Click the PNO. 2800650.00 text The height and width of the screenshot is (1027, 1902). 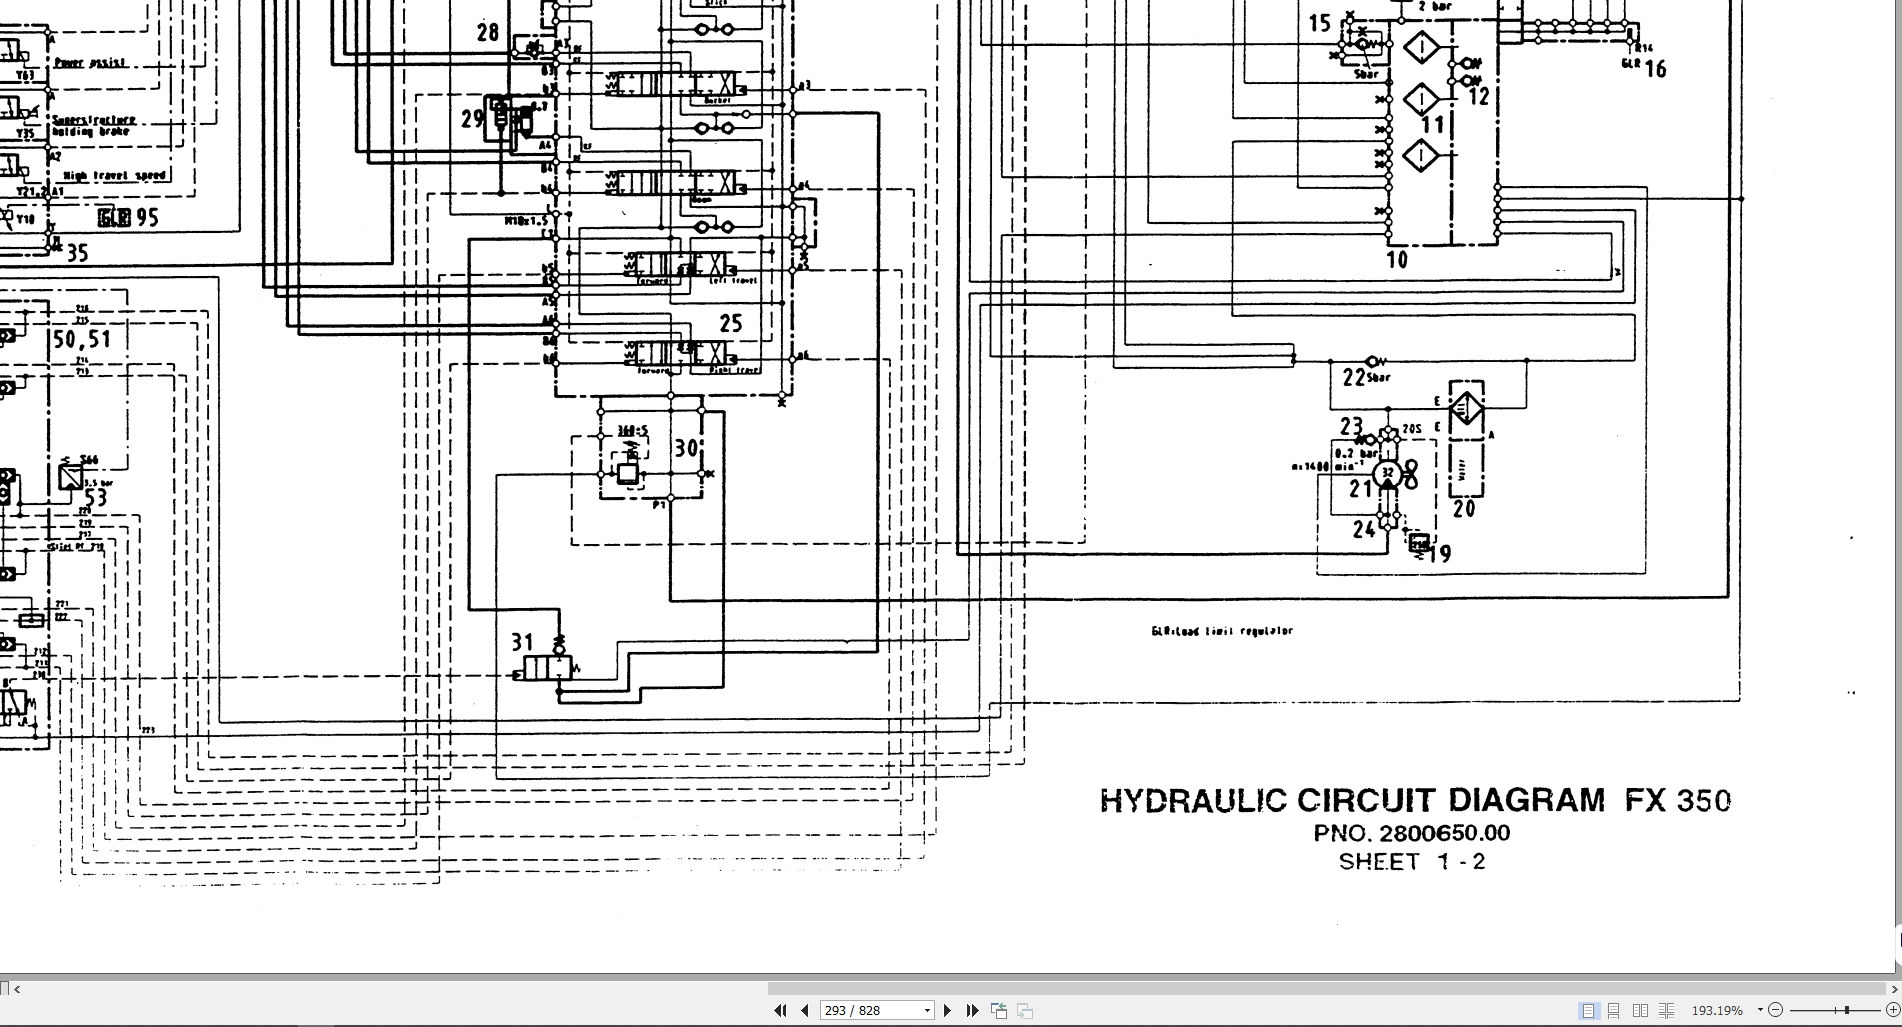click(x=1412, y=833)
